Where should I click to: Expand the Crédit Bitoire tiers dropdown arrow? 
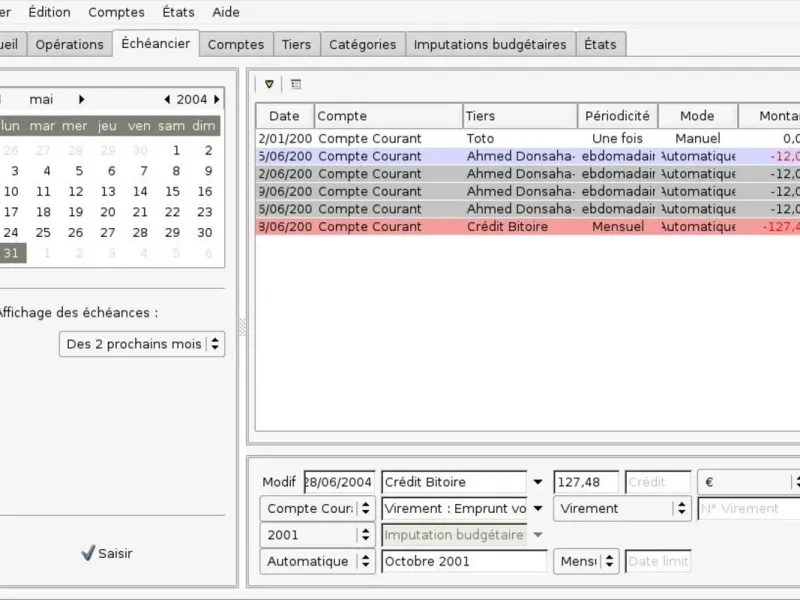[538, 482]
